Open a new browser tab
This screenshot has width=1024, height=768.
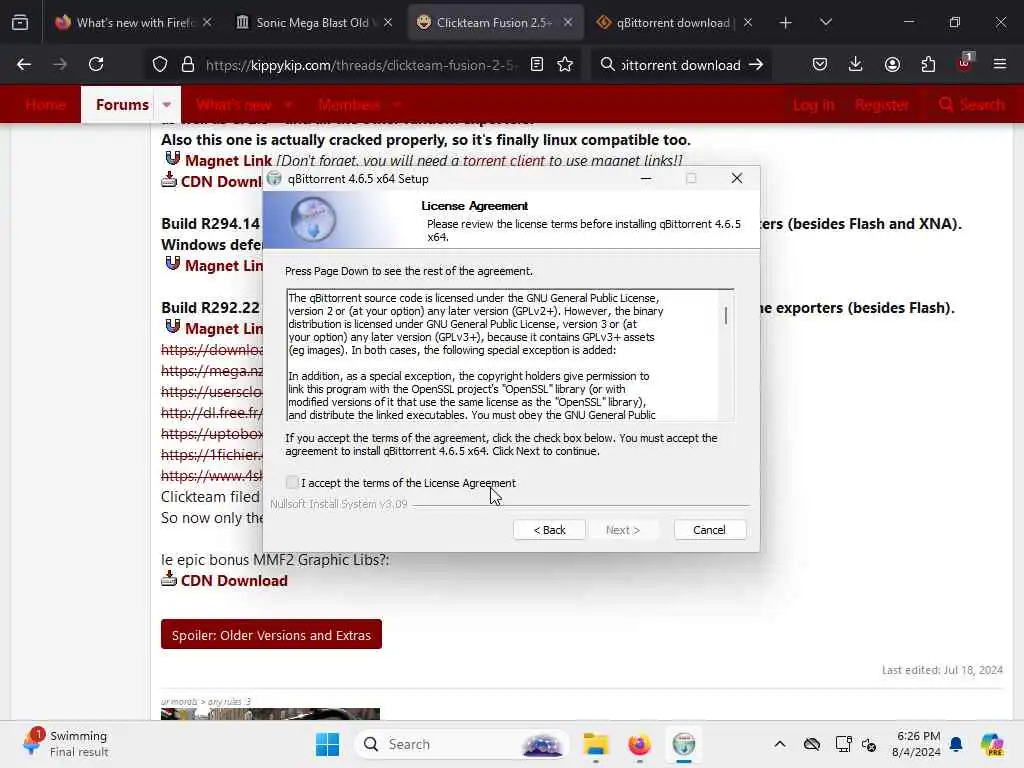785,23
